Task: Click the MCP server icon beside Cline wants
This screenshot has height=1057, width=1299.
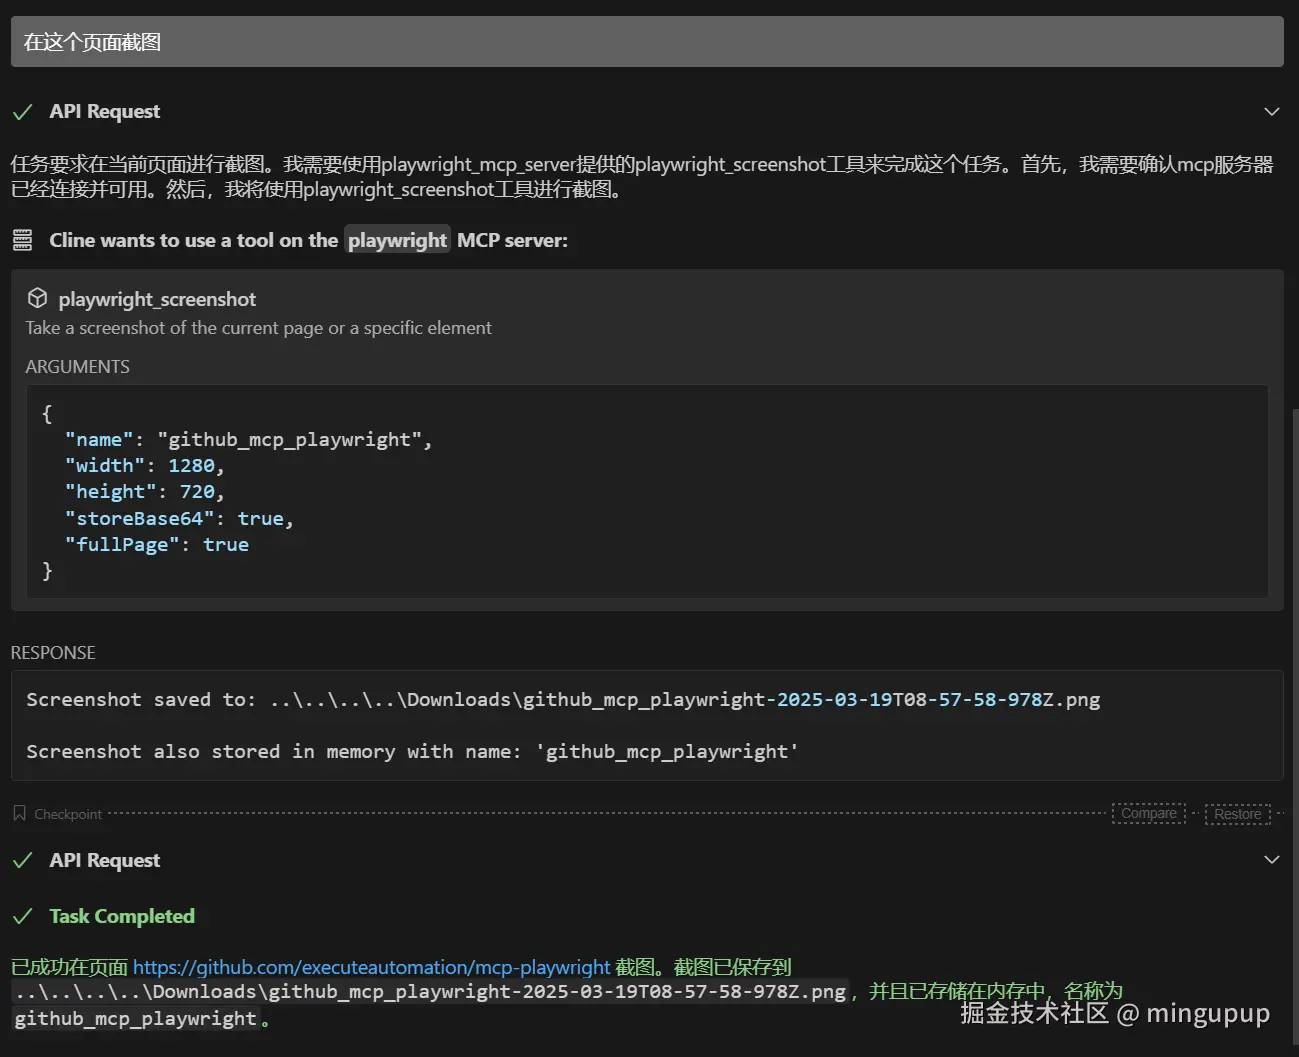Action: (x=22, y=240)
